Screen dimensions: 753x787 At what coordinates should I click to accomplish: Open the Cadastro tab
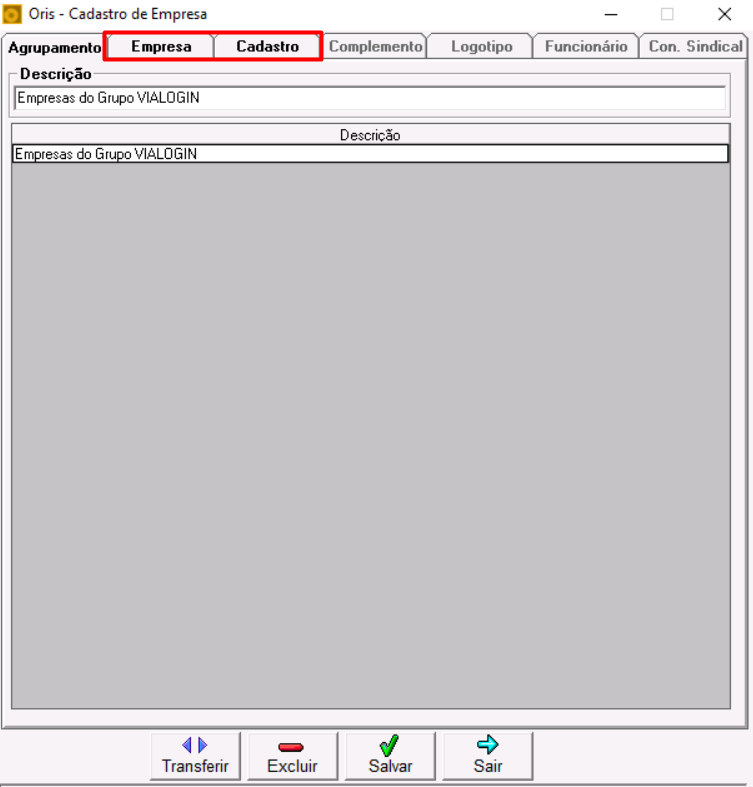[268, 47]
